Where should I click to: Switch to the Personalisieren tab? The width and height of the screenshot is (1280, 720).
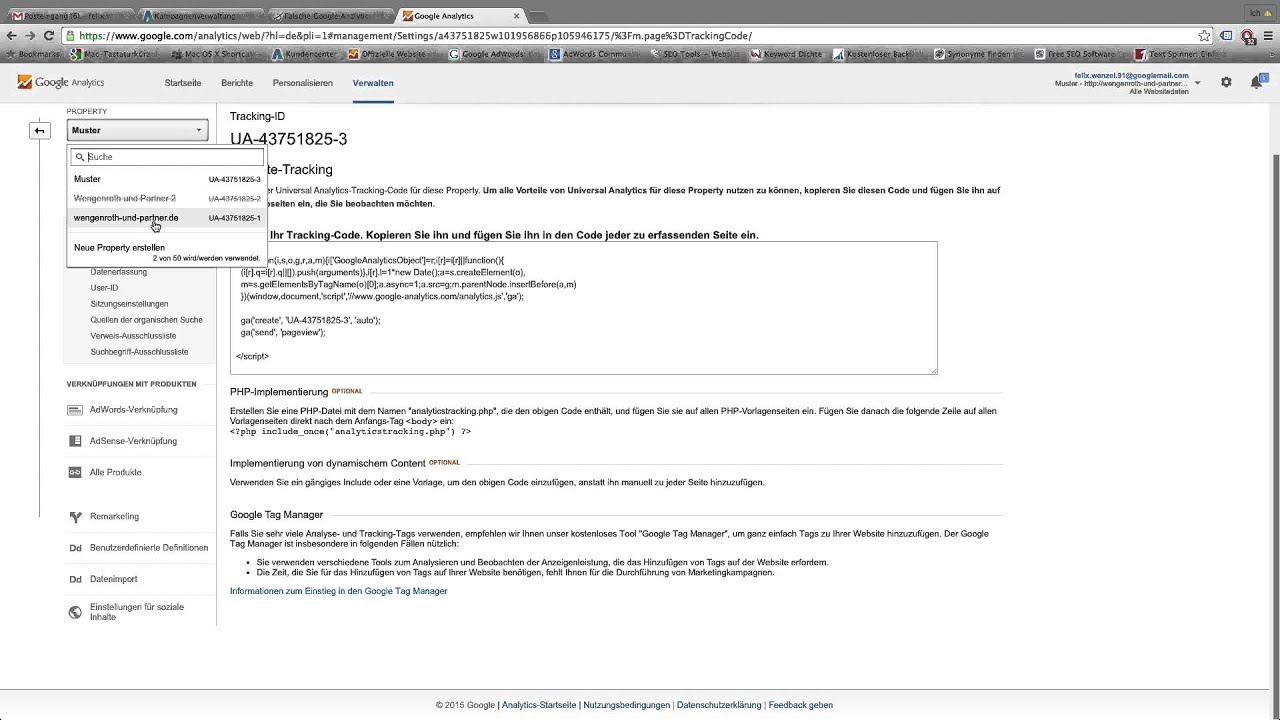tap(303, 83)
